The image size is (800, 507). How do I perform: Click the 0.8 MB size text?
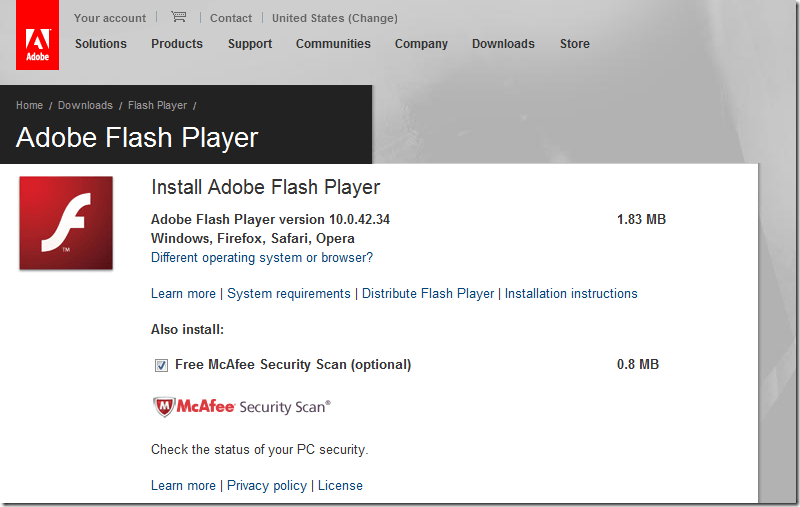pyautogui.click(x=638, y=364)
